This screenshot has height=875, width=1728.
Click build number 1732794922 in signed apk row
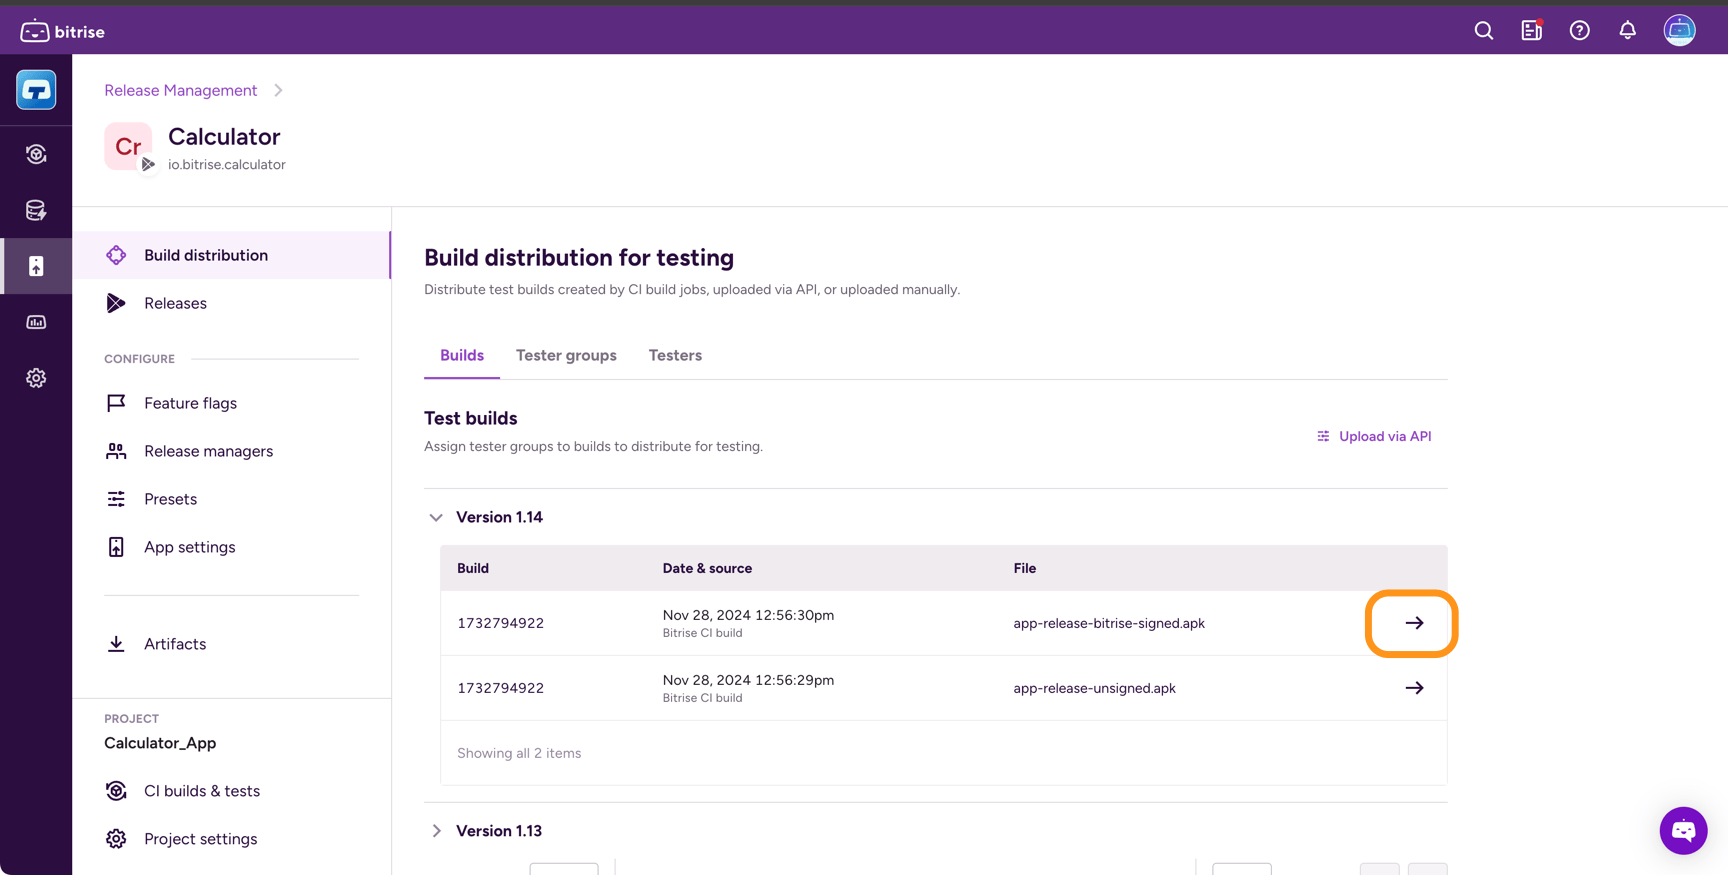pos(501,623)
